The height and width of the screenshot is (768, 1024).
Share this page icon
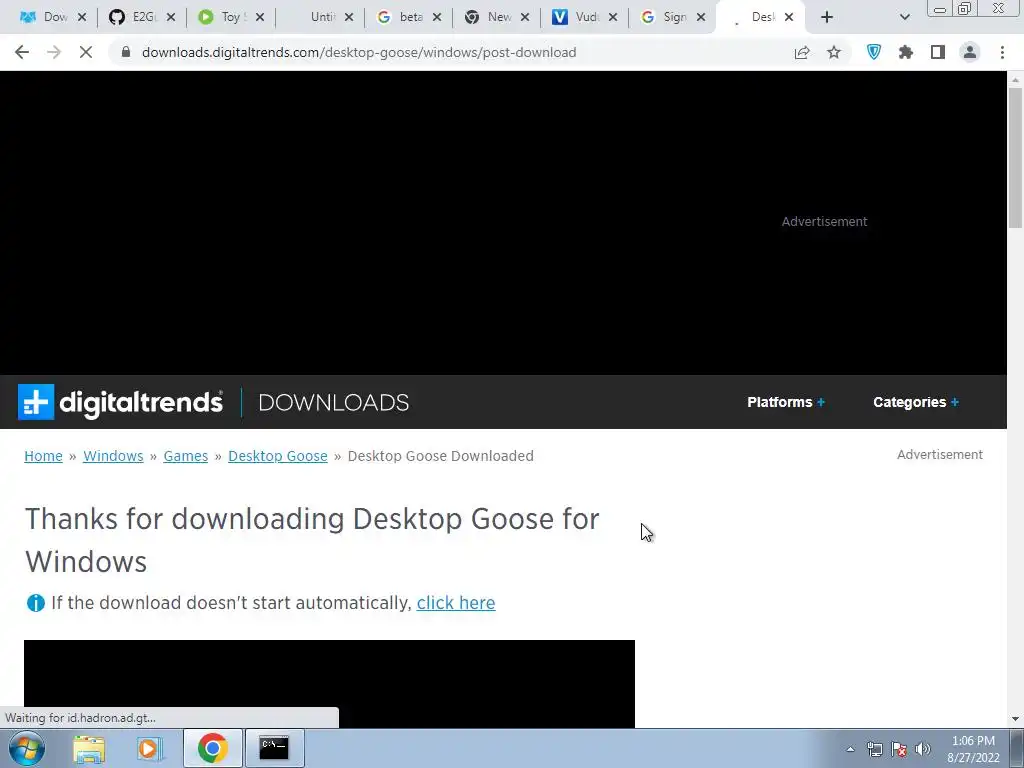(x=802, y=52)
